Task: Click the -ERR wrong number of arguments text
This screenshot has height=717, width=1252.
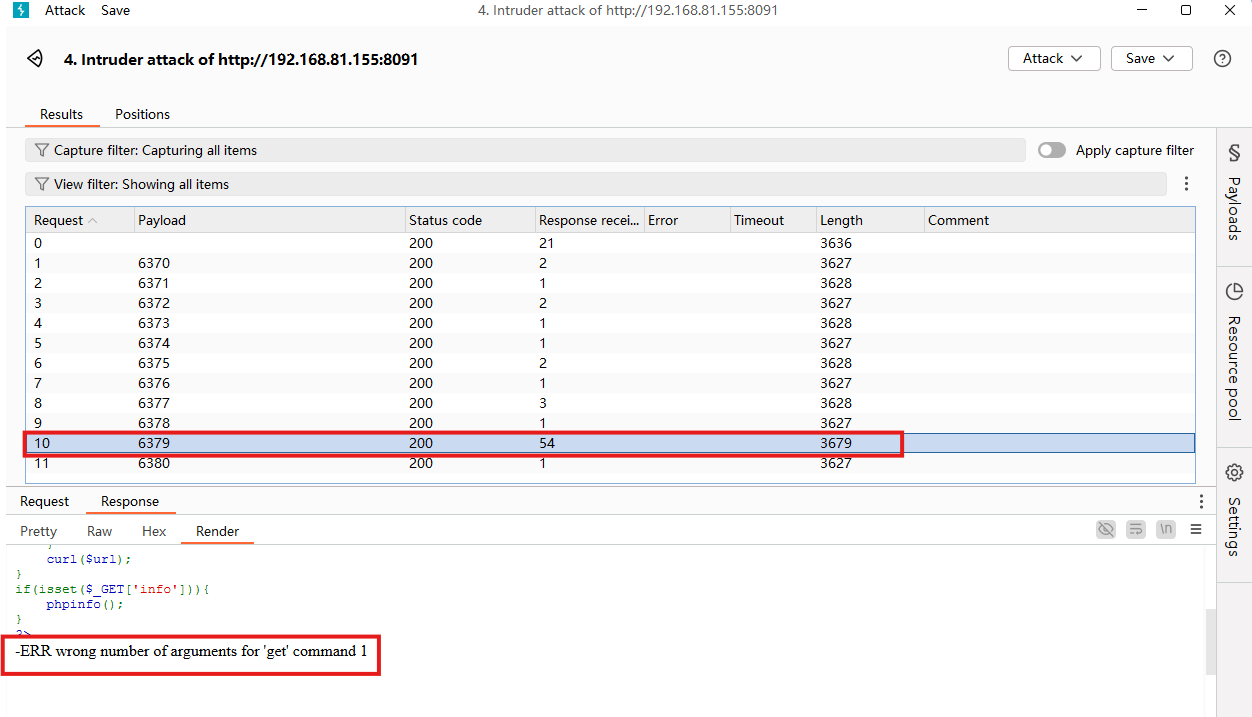Action: pyautogui.click(x=191, y=651)
